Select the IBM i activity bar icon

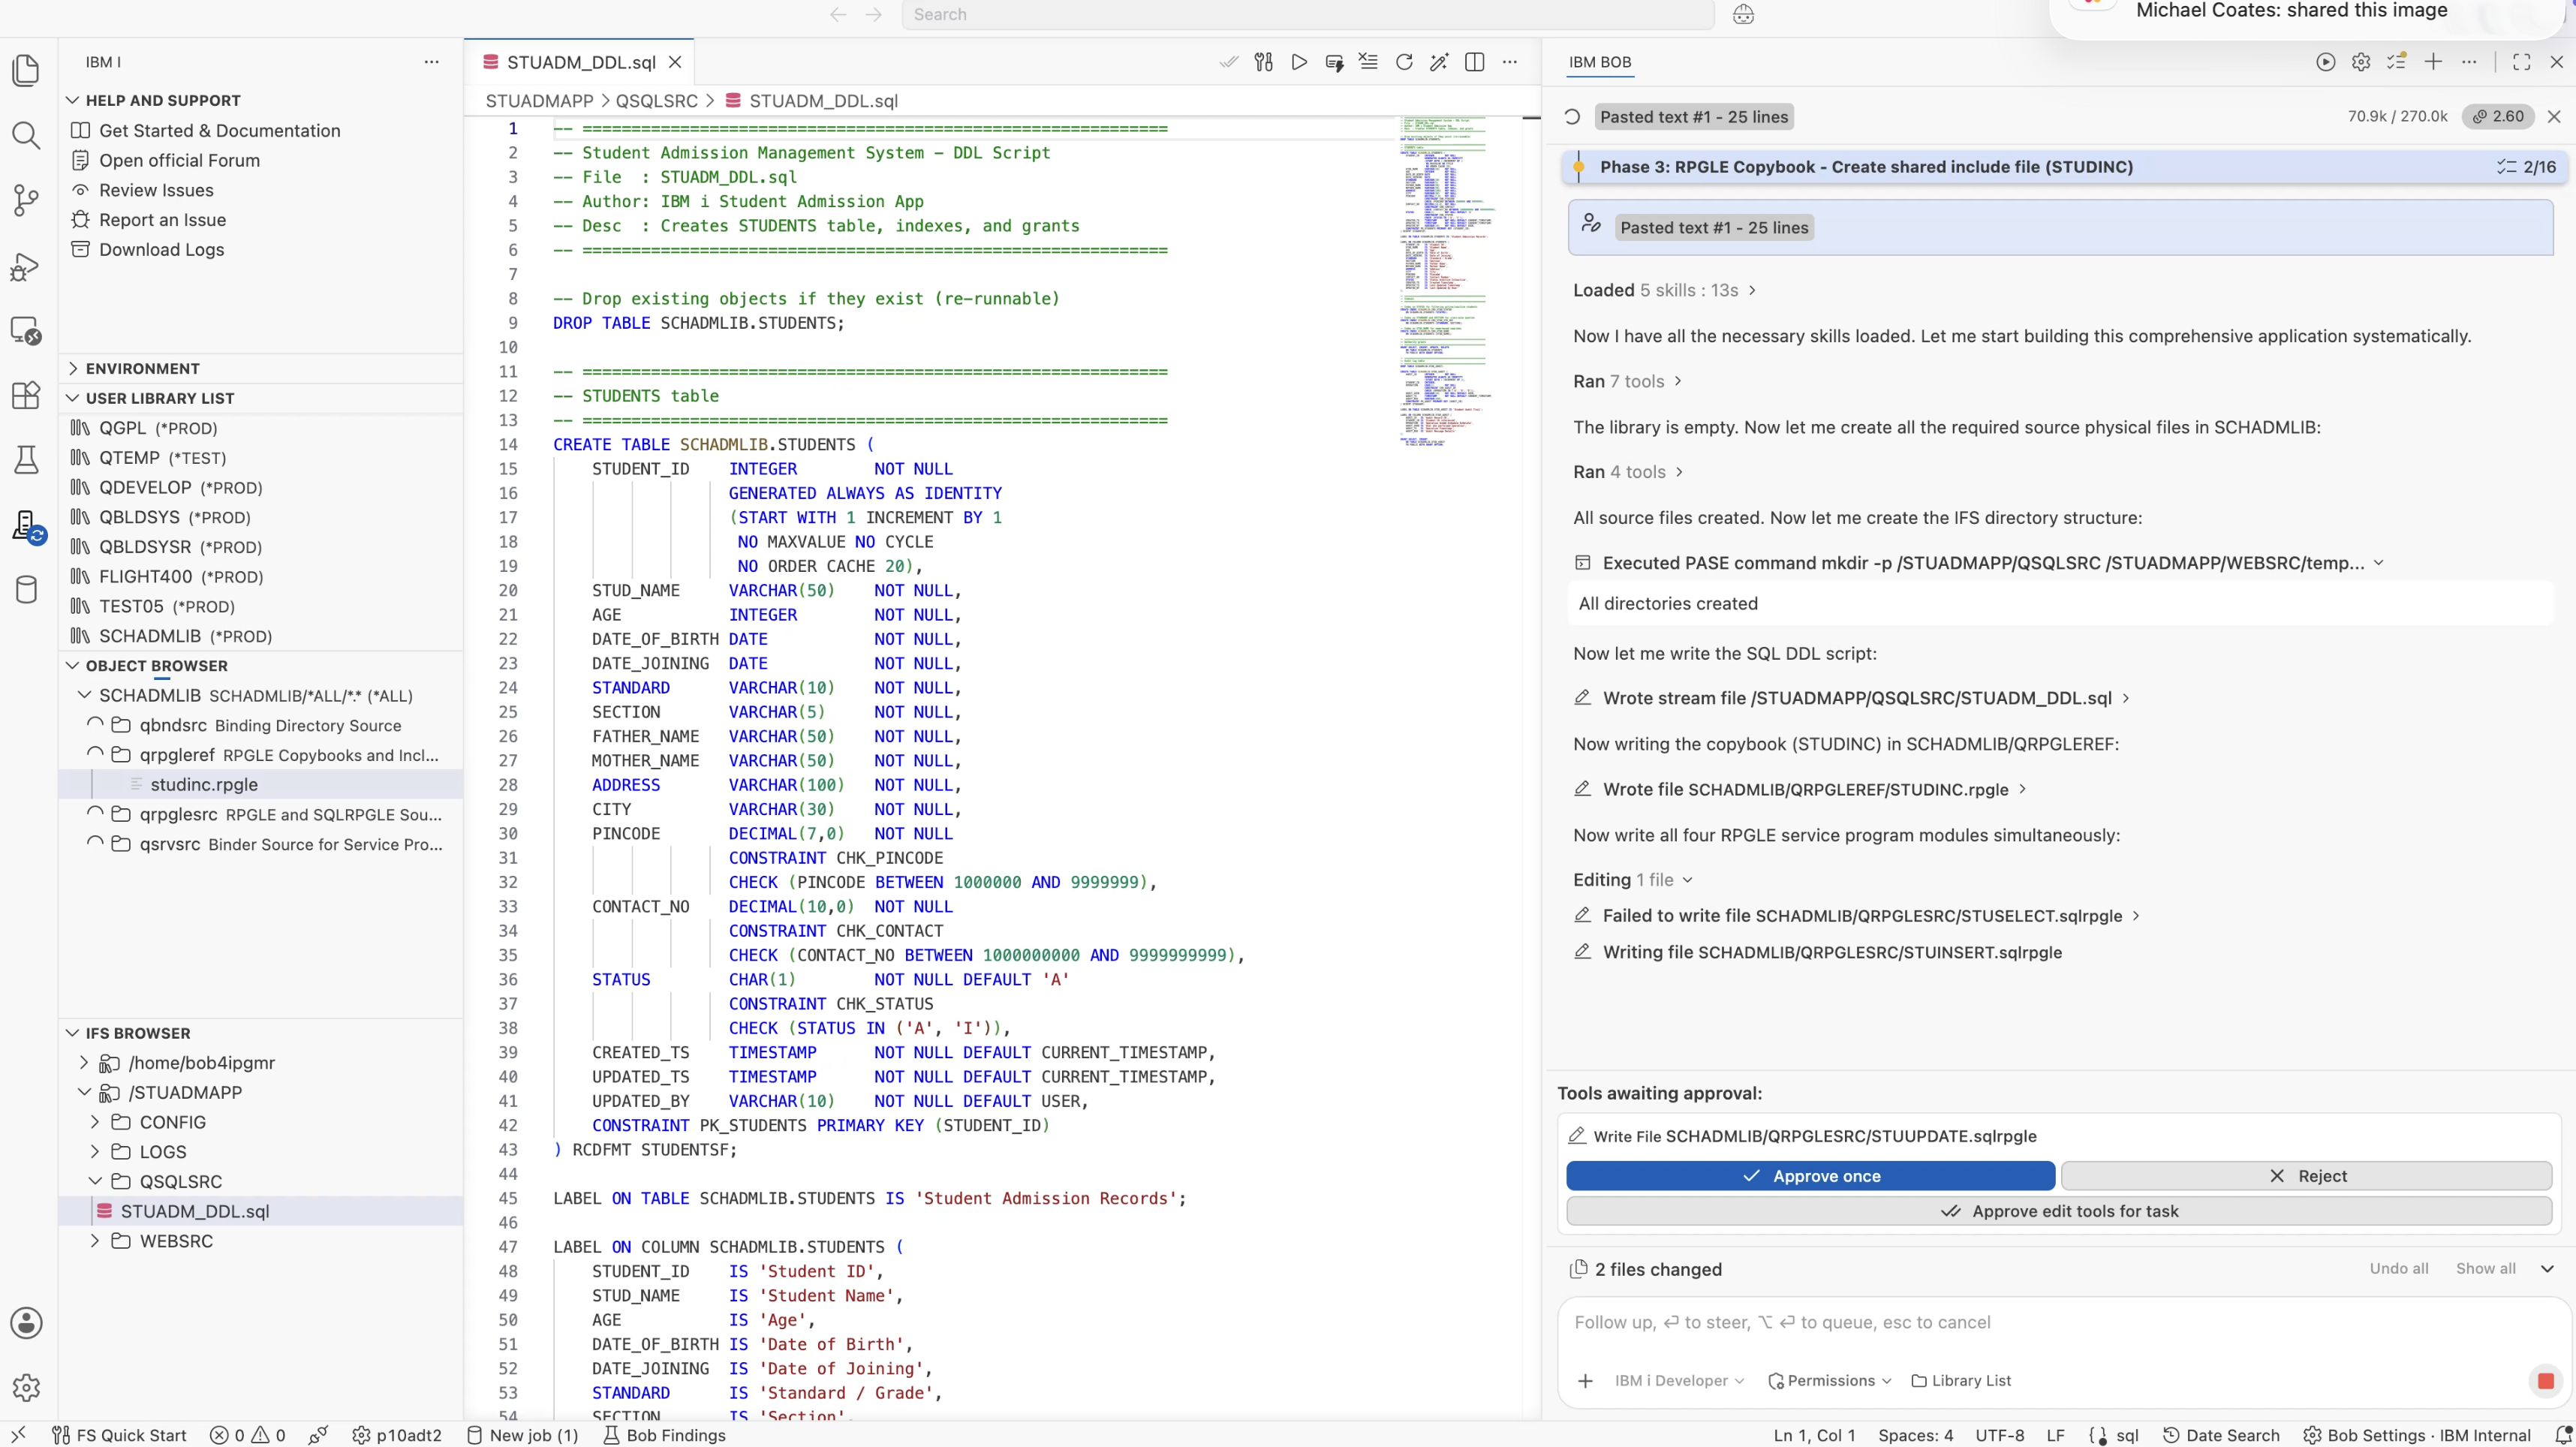27,526
